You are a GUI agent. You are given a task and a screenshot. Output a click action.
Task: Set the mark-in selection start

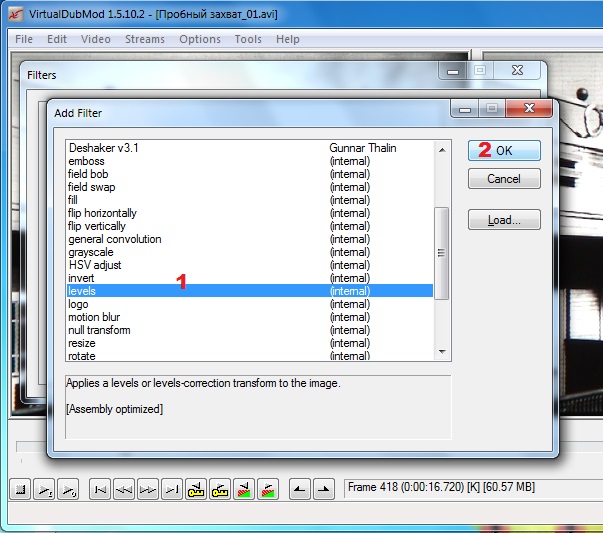click(x=300, y=489)
